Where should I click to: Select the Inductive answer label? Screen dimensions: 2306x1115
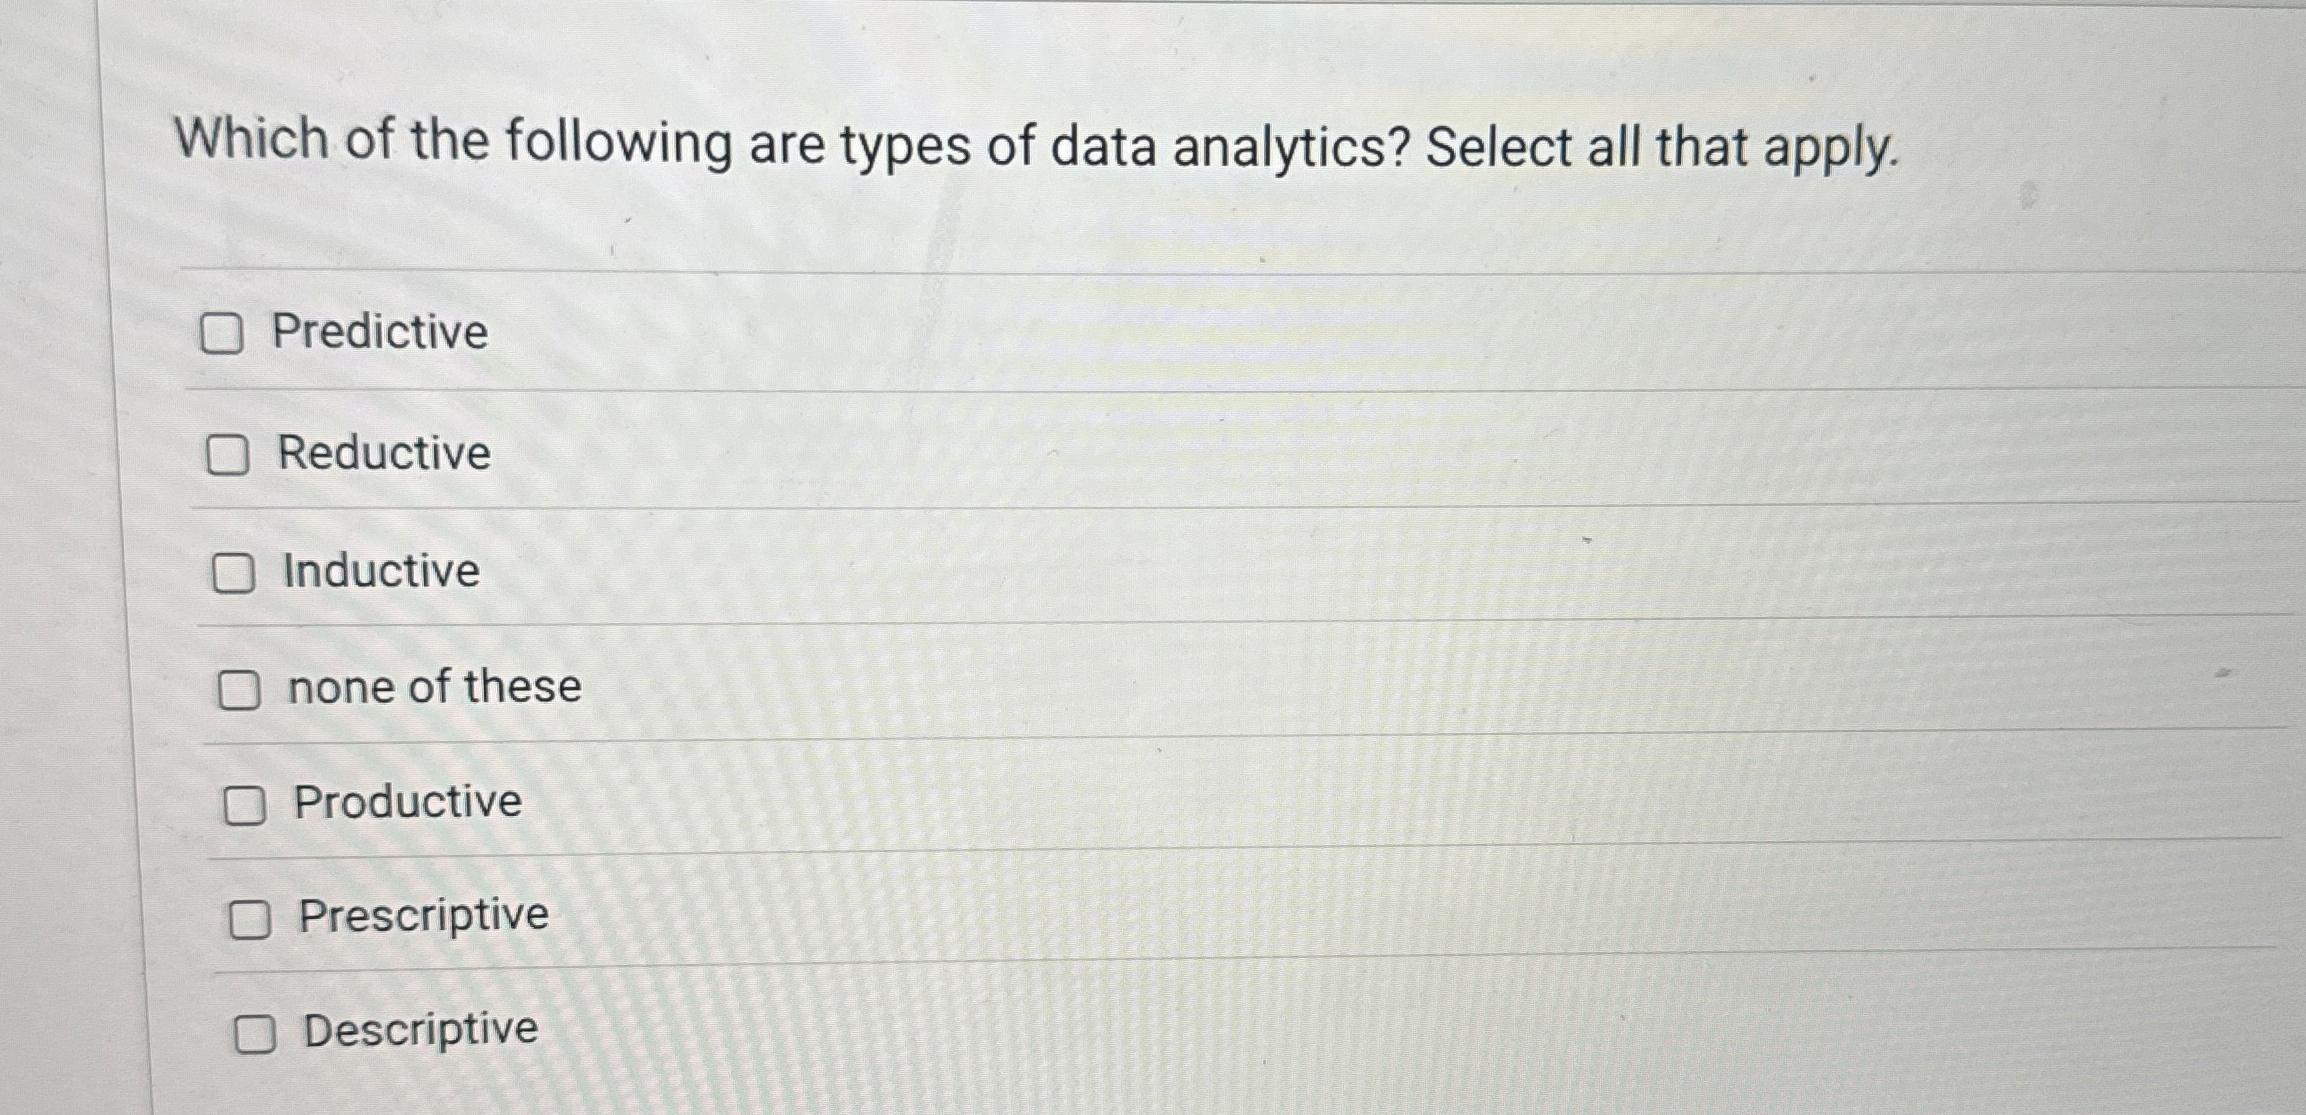[380, 571]
